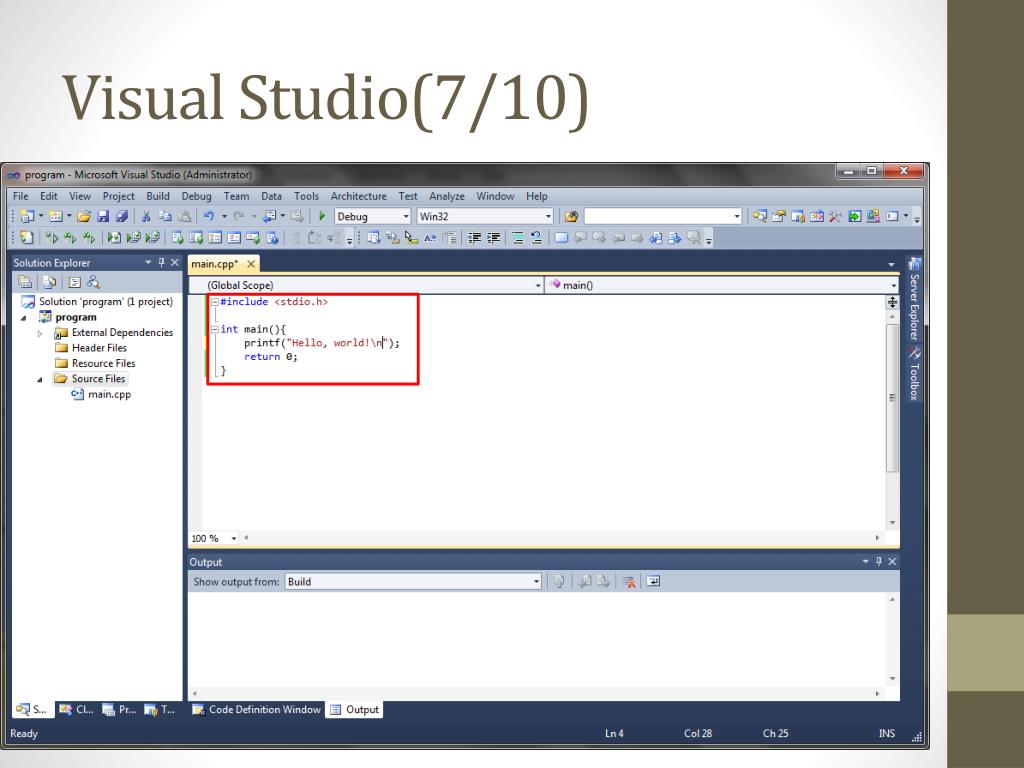Collapse the #include code region
Screen dimensions: 1024x768
click(214, 302)
